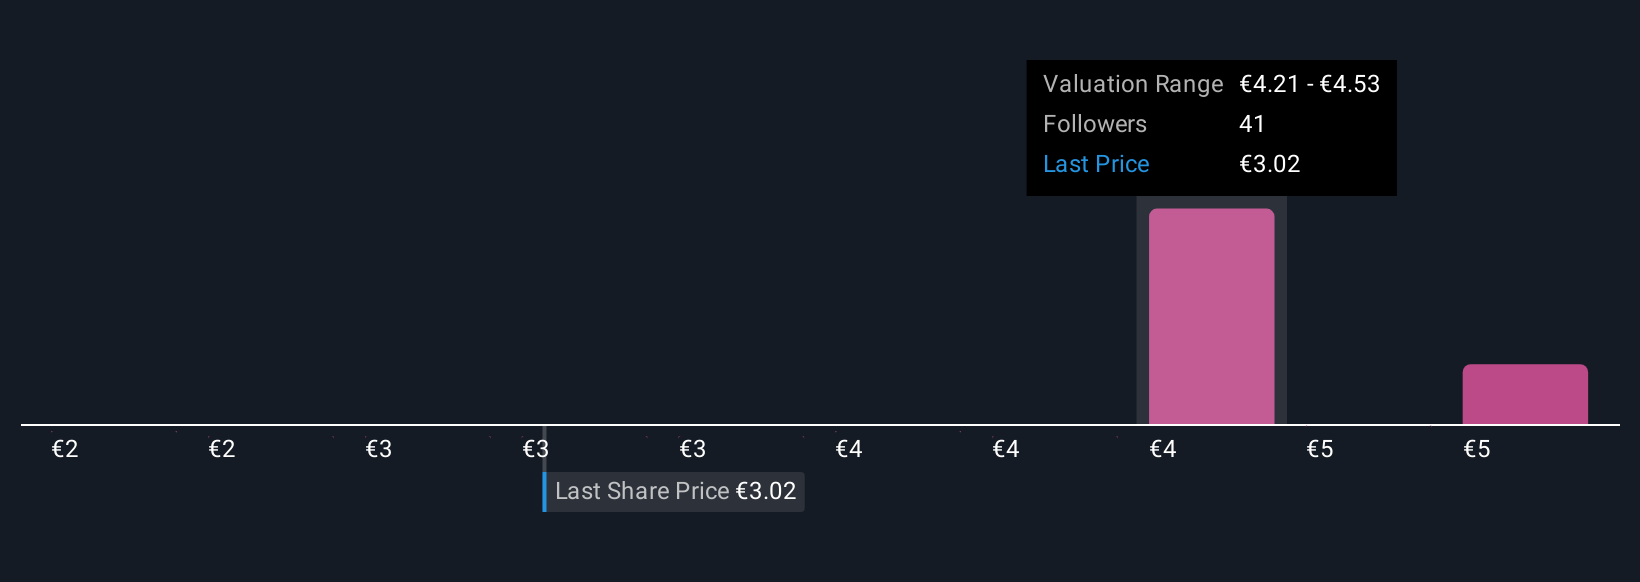Click the second €2 axis label

point(222,449)
